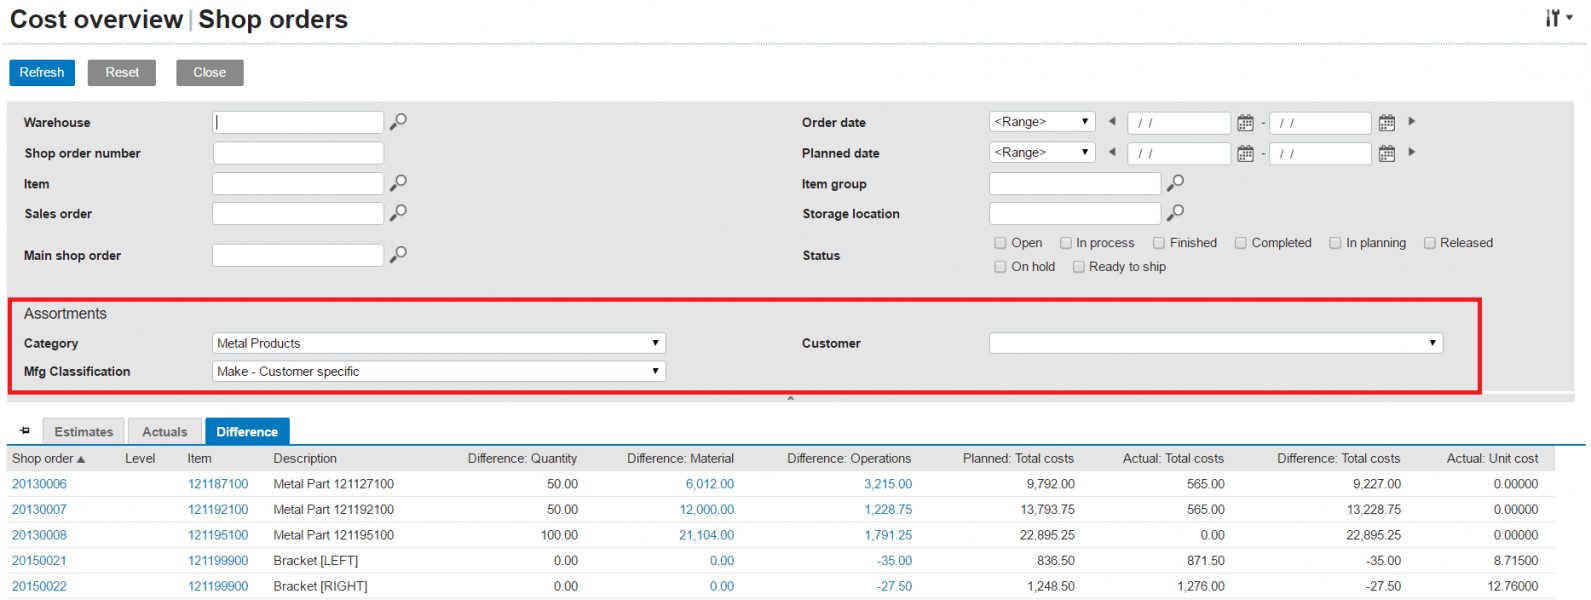Click the Warehouse lookup magnifier icon
This screenshot has height=600, width=1591.
(x=398, y=122)
